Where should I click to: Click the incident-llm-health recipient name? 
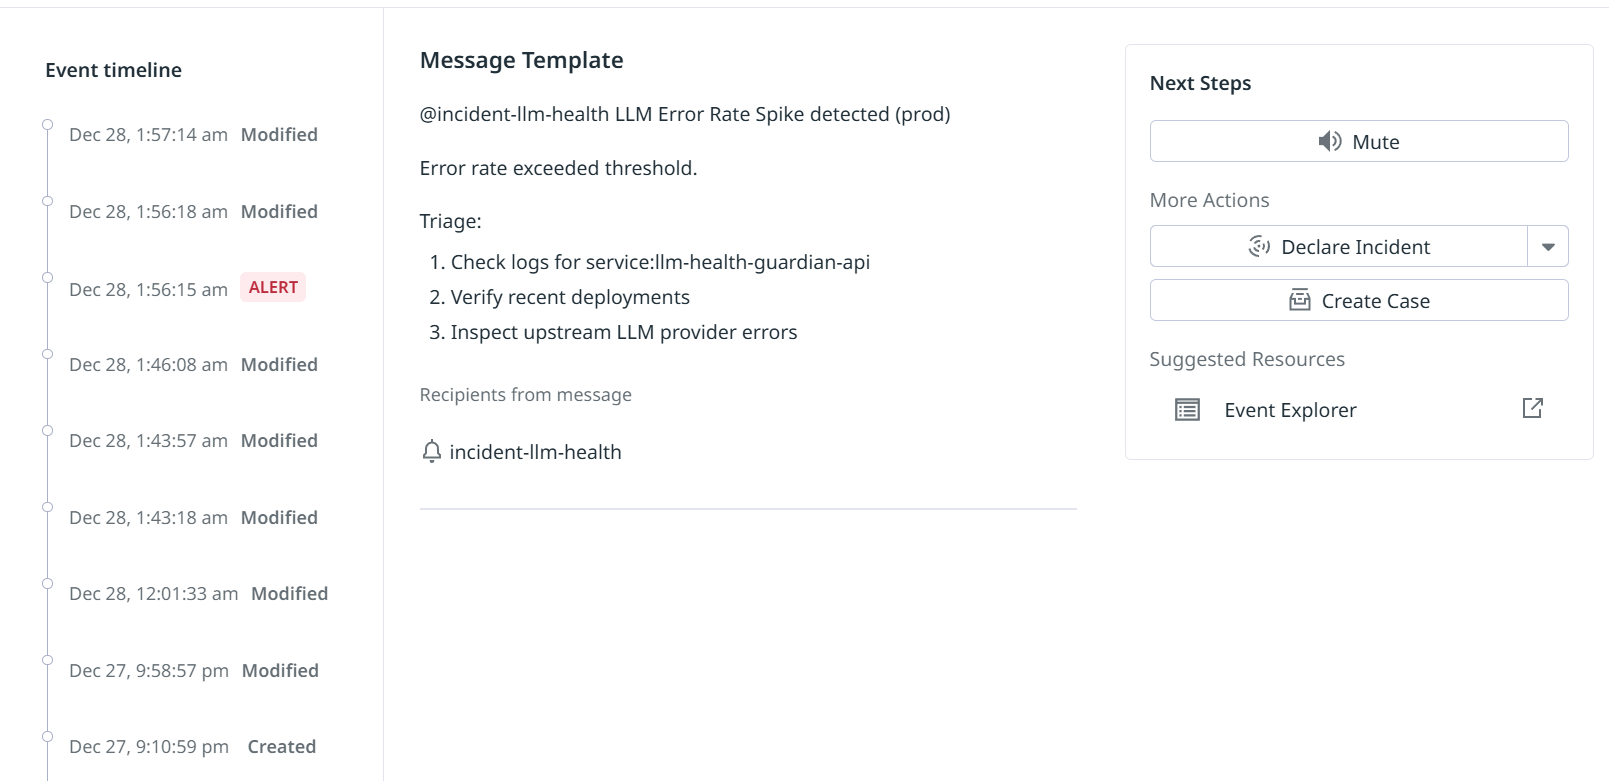(535, 452)
